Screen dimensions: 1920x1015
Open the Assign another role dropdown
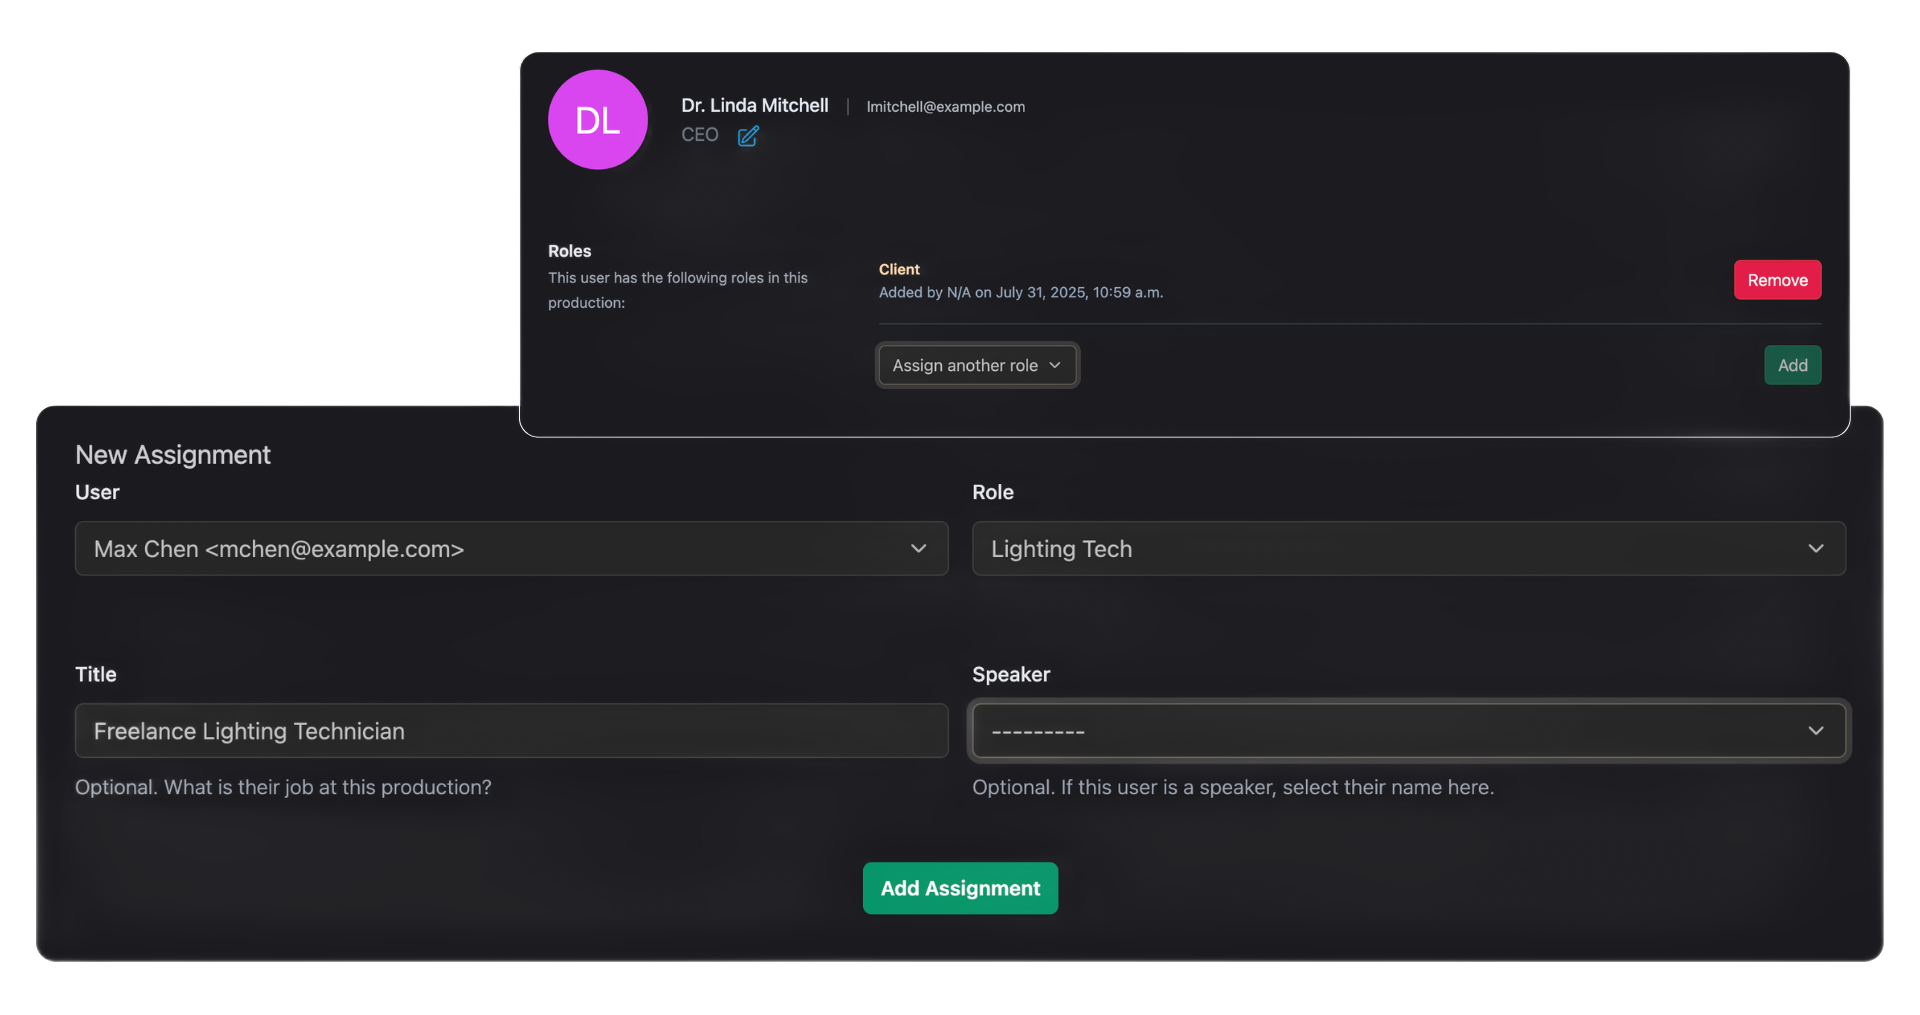coord(977,365)
